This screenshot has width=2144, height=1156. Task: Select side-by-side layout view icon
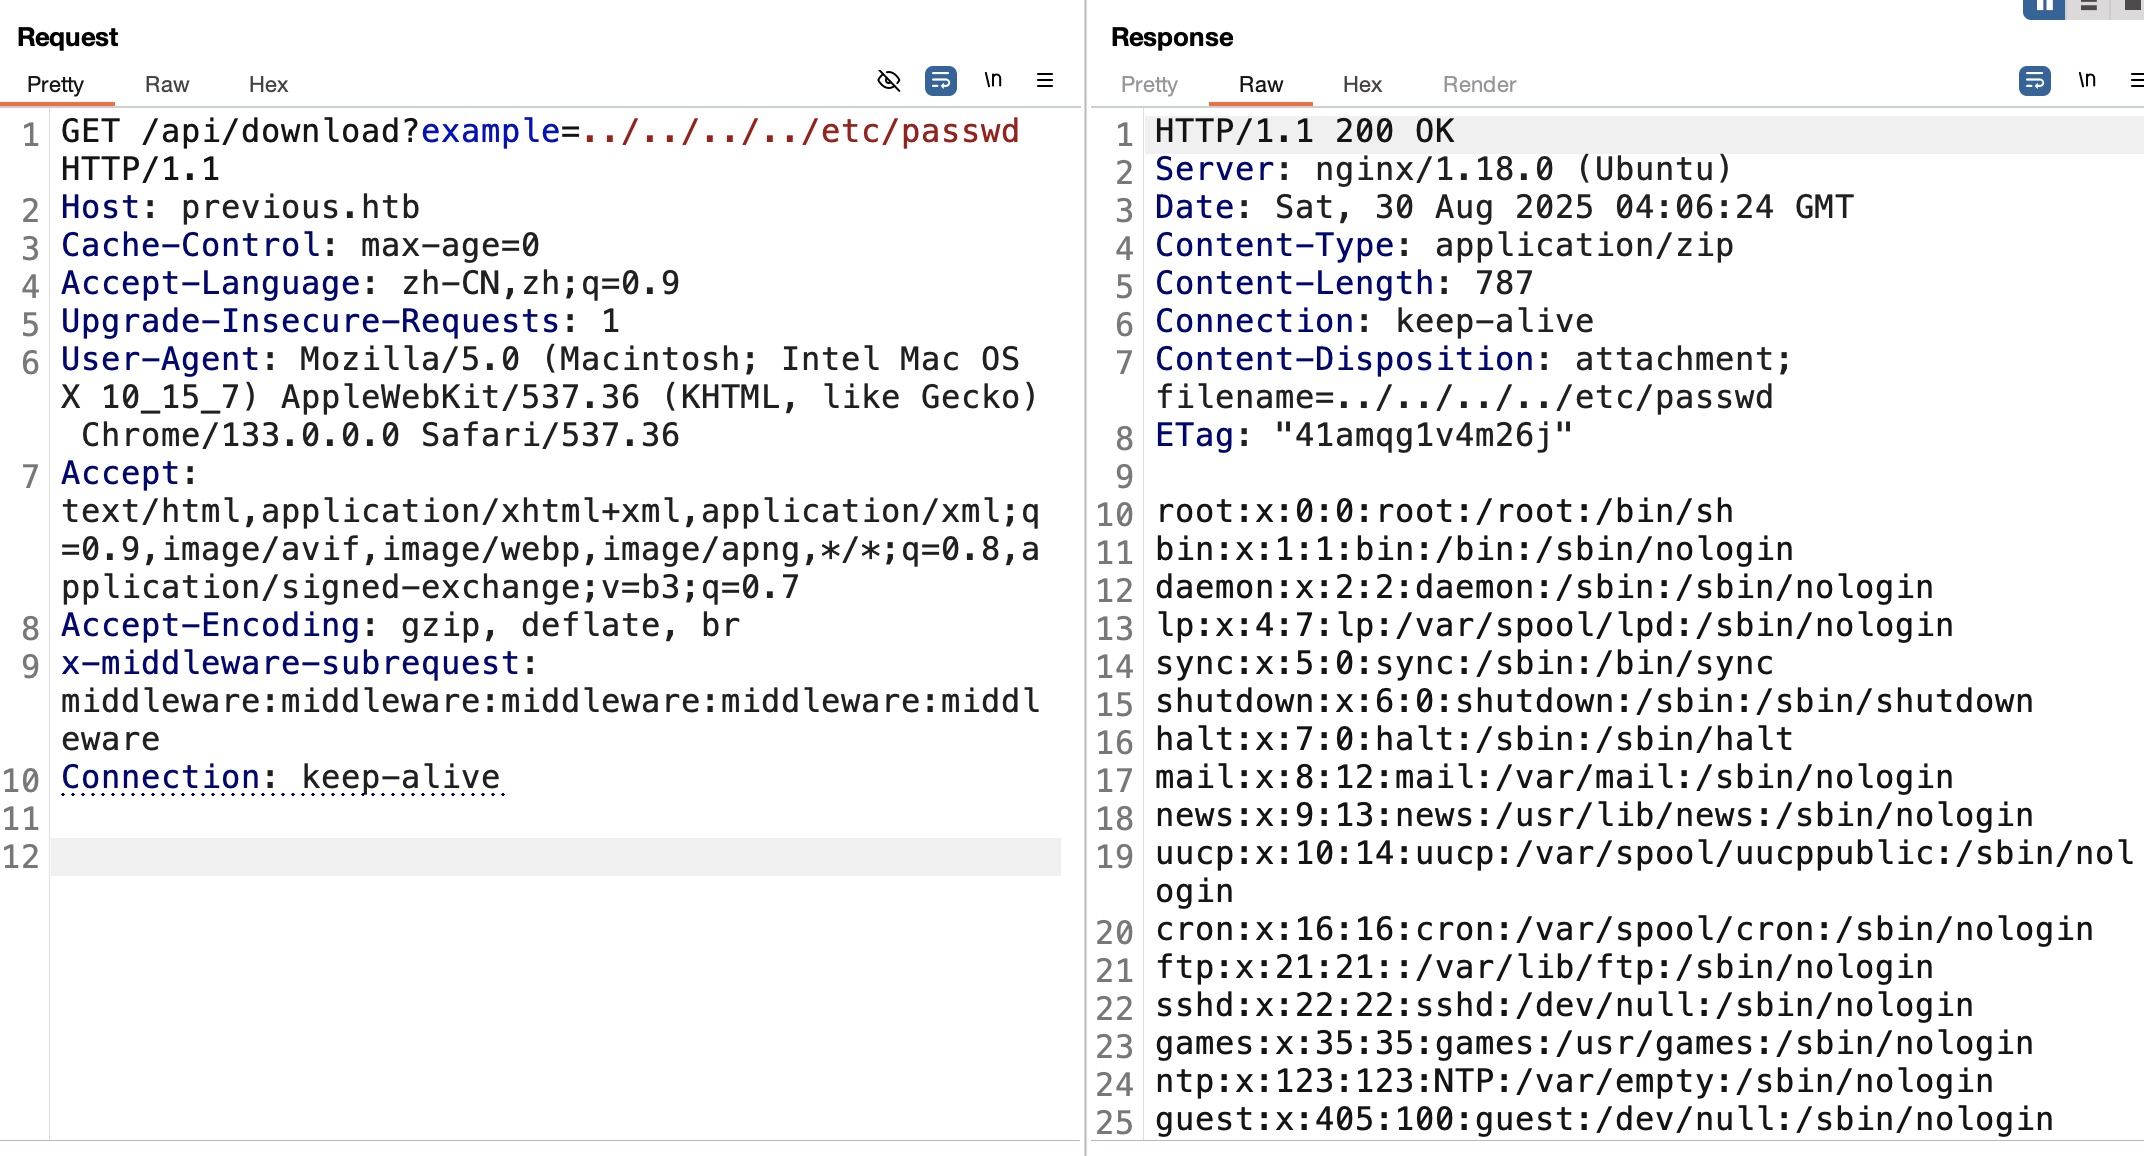click(x=2043, y=8)
